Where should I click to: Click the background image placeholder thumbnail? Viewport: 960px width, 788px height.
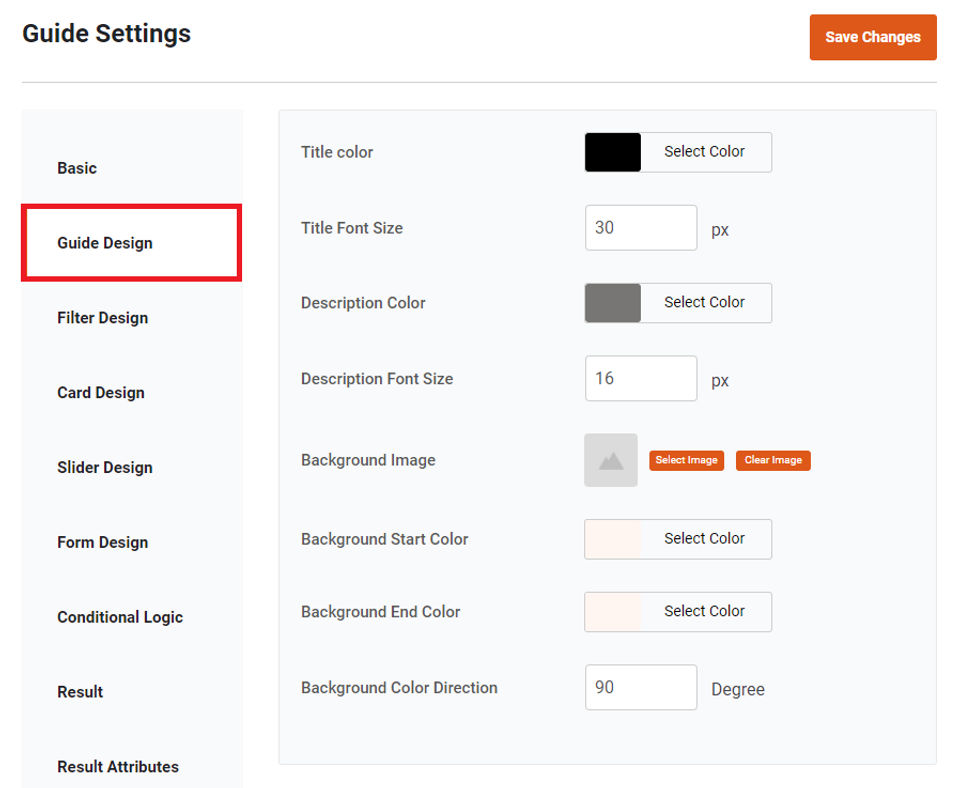point(611,460)
